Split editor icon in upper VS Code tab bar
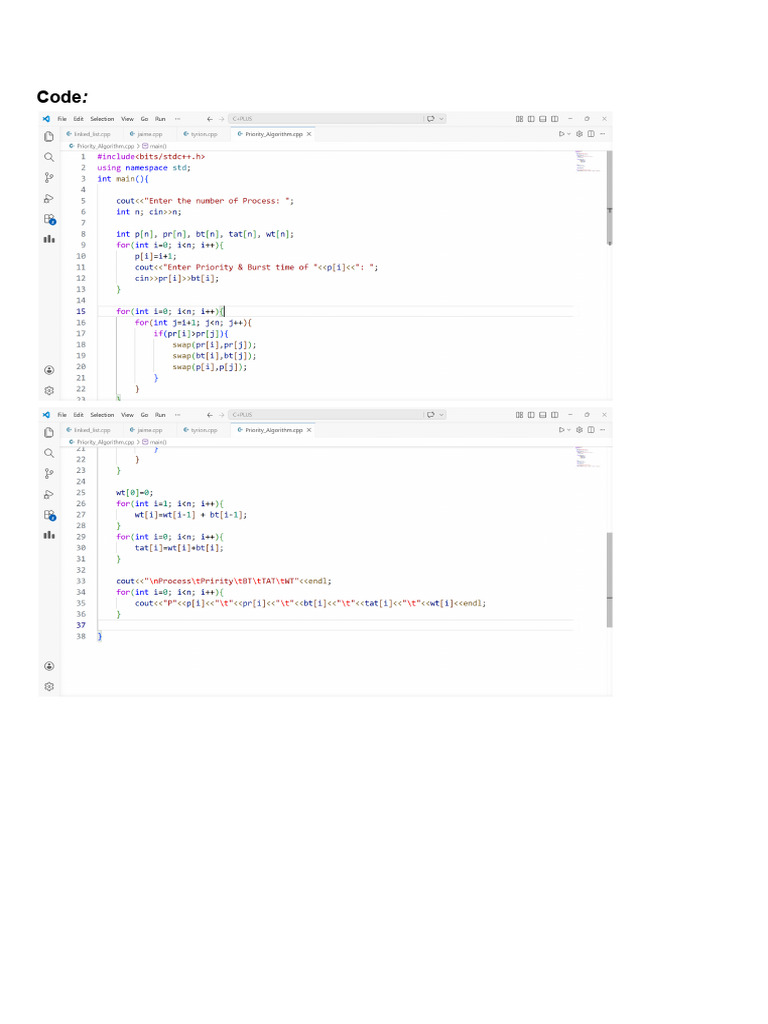This screenshot has height=1024, width=768. pyautogui.click(x=591, y=134)
